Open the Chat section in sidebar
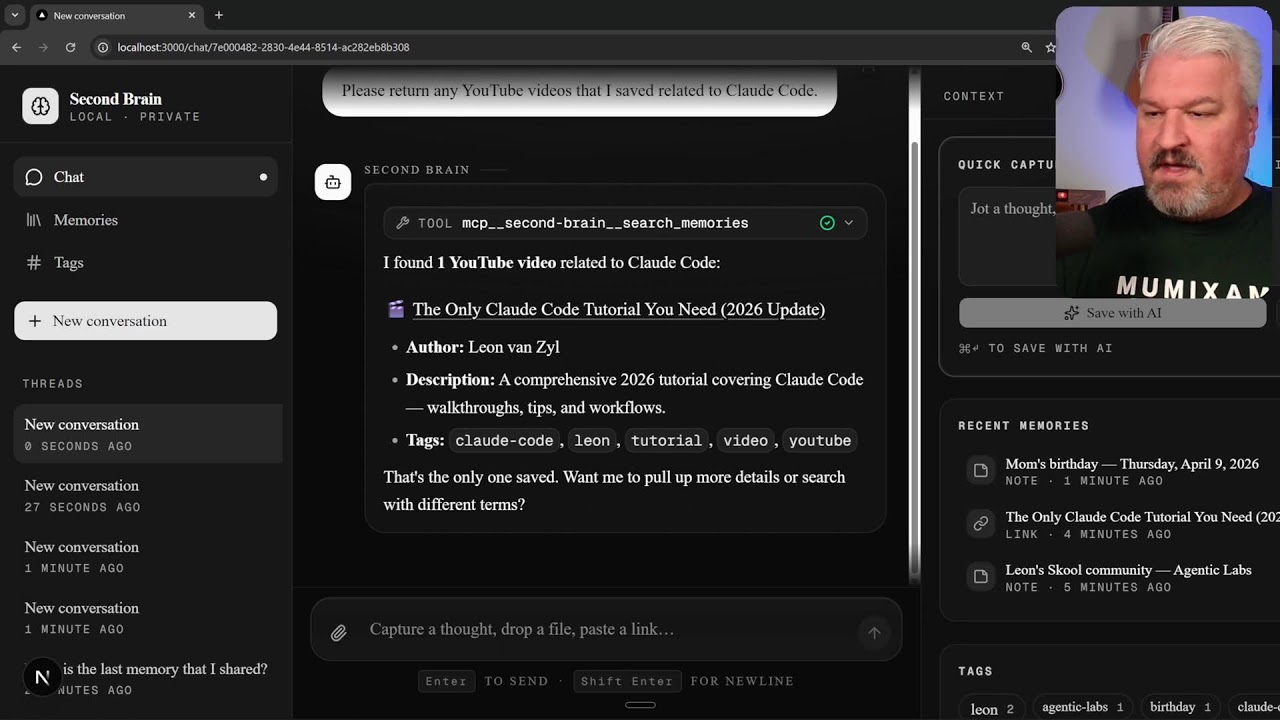The width and height of the screenshot is (1280, 720). pyautogui.click(x=146, y=177)
